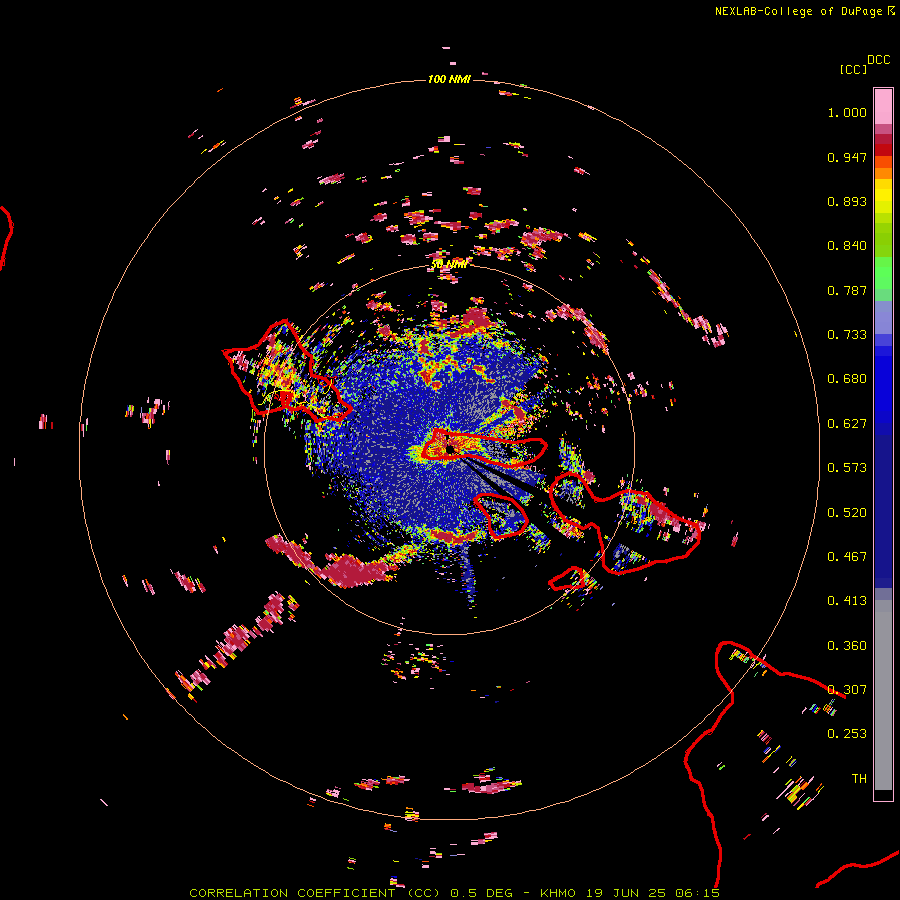Click the 0.893 scale value
The image size is (900, 900).
(847, 201)
